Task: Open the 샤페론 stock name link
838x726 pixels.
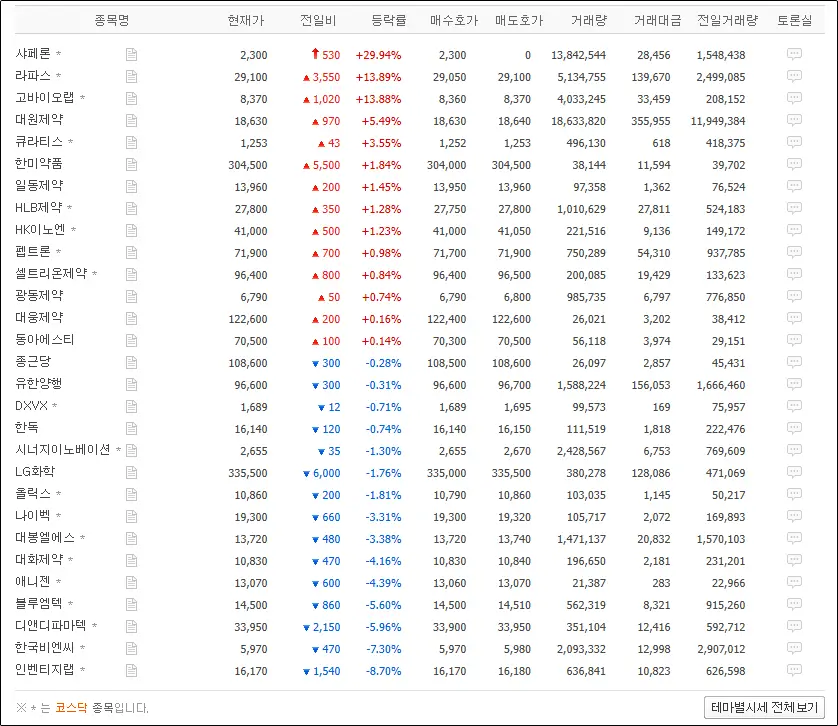Action: [33, 53]
